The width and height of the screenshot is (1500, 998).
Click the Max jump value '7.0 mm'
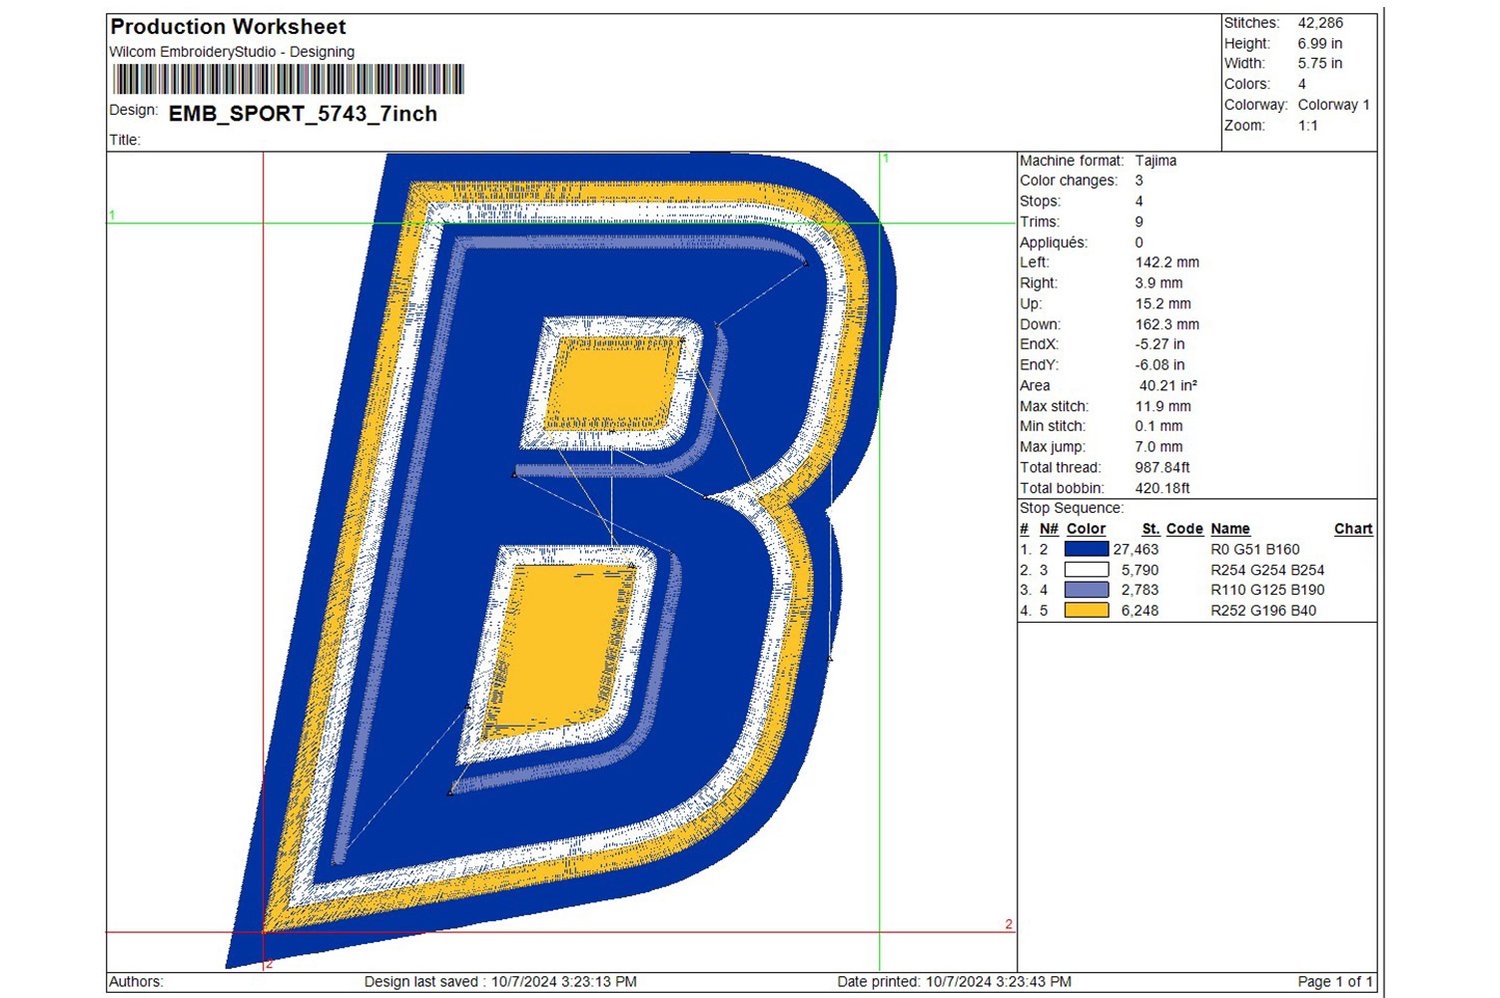point(1159,447)
